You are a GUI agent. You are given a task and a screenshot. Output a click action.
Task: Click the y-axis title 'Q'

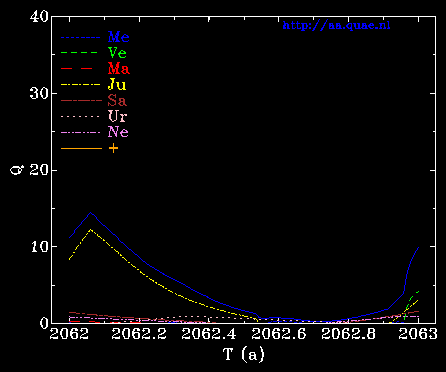tap(16, 170)
